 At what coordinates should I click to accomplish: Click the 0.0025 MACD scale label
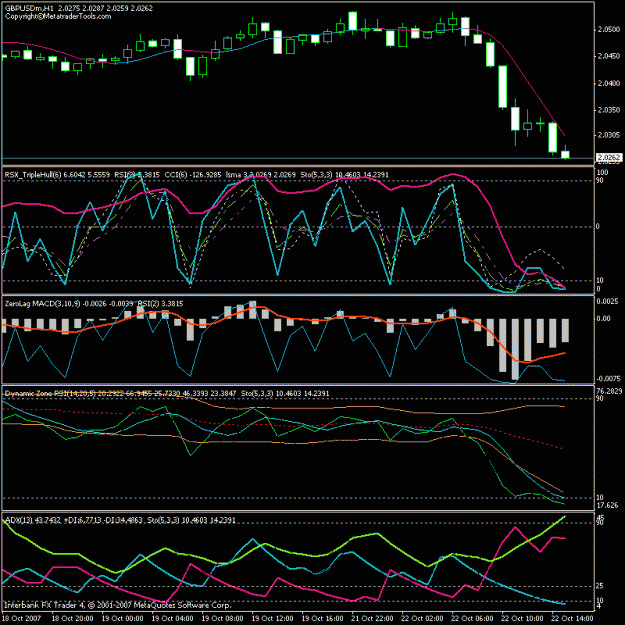click(x=607, y=301)
